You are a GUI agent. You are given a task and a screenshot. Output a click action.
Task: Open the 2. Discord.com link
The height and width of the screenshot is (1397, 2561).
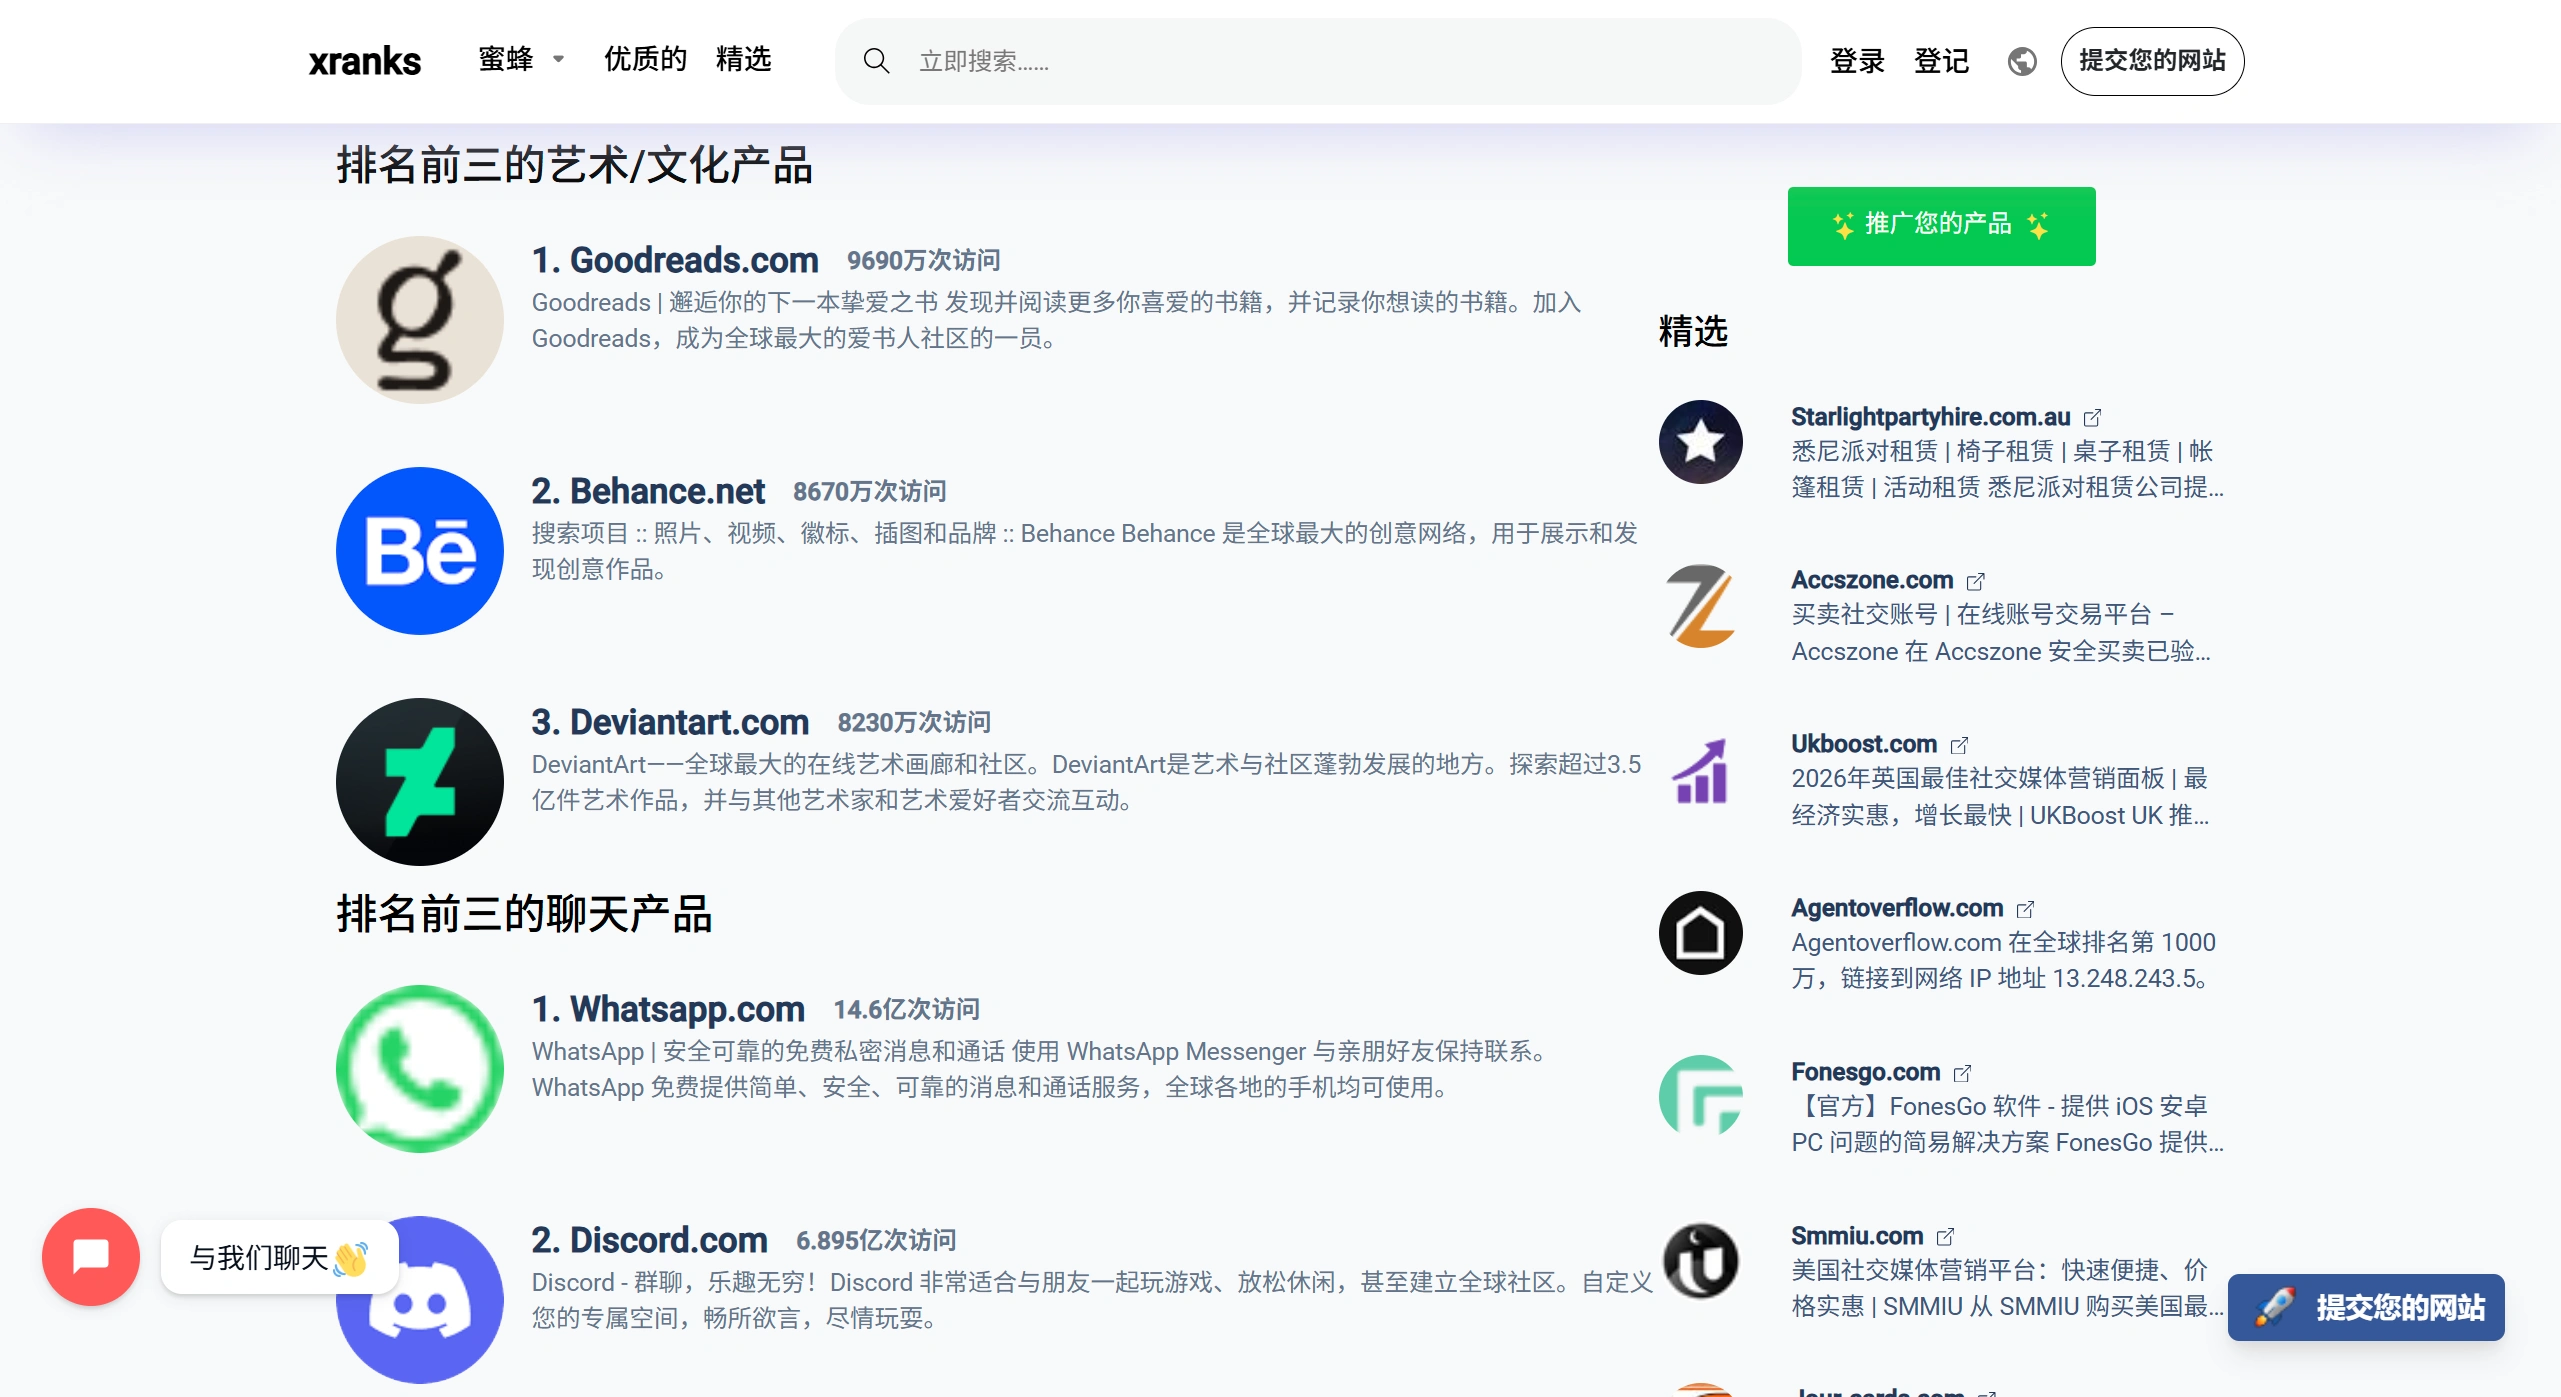click(x=650, y=1240)
